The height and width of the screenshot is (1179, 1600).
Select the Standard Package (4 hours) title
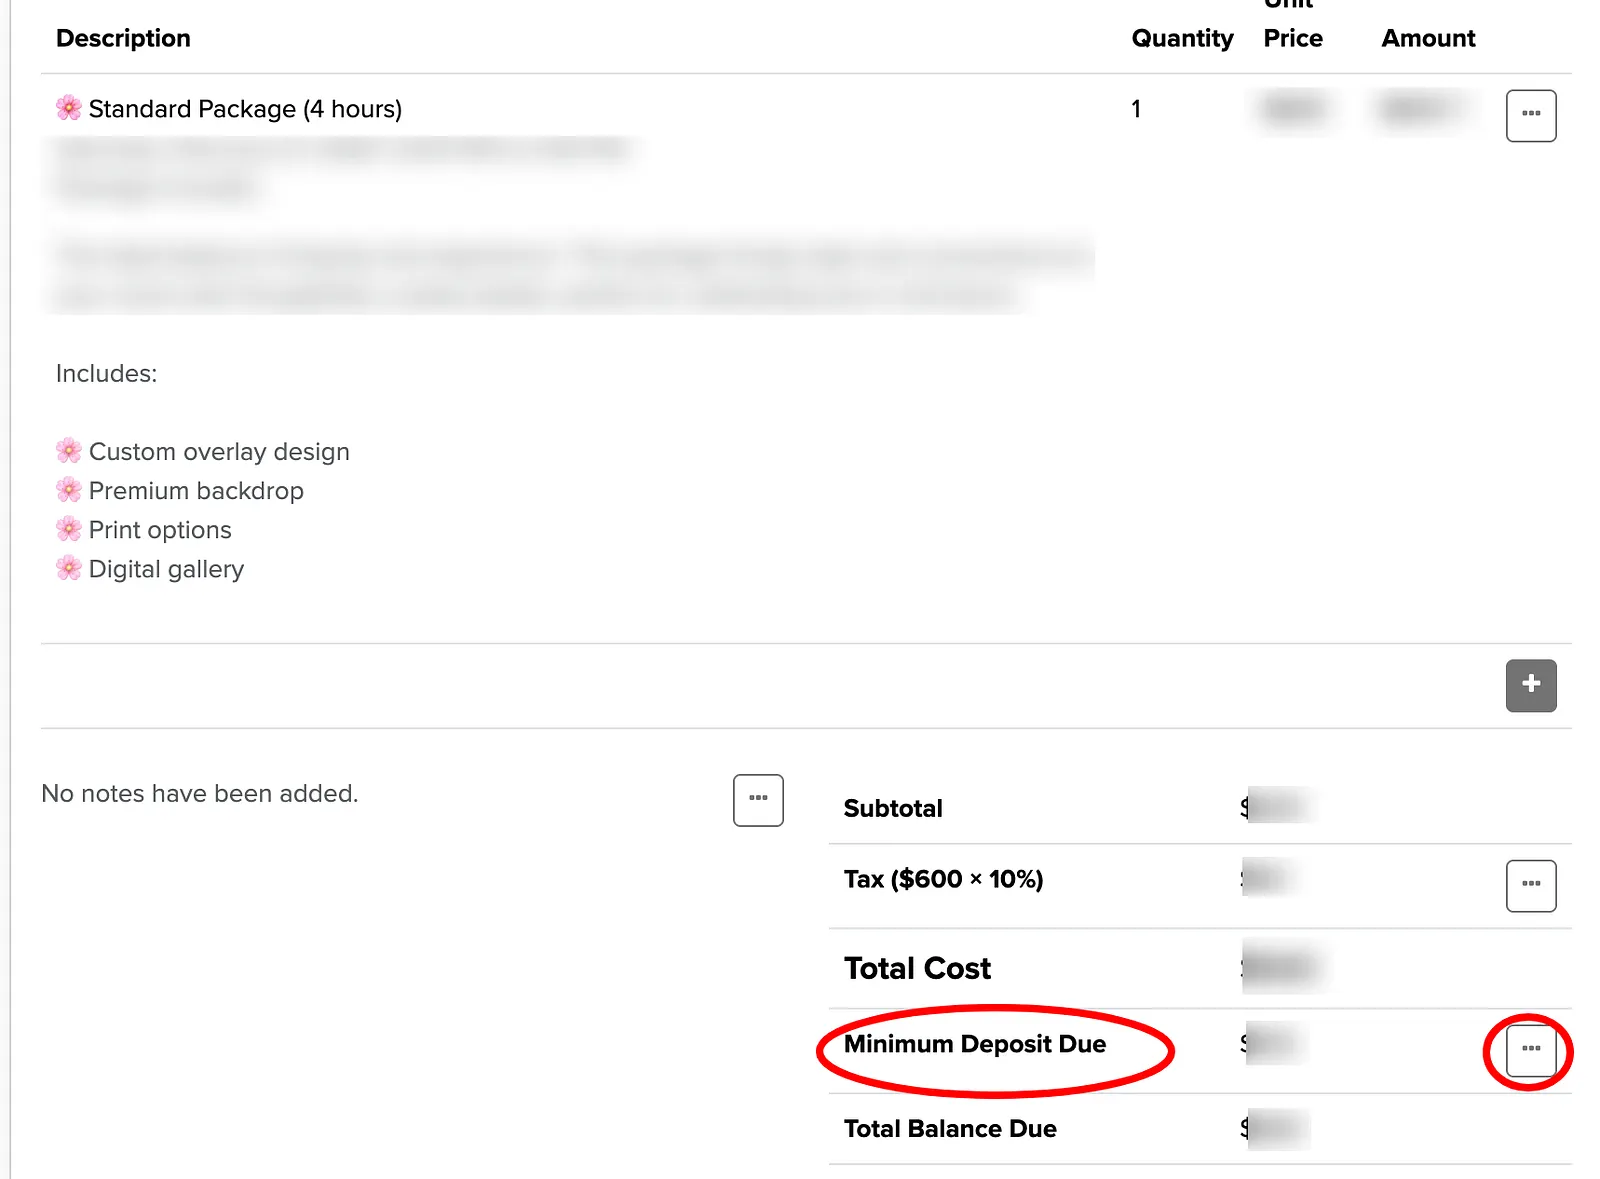pyautogui.click(x=245, y=109)
